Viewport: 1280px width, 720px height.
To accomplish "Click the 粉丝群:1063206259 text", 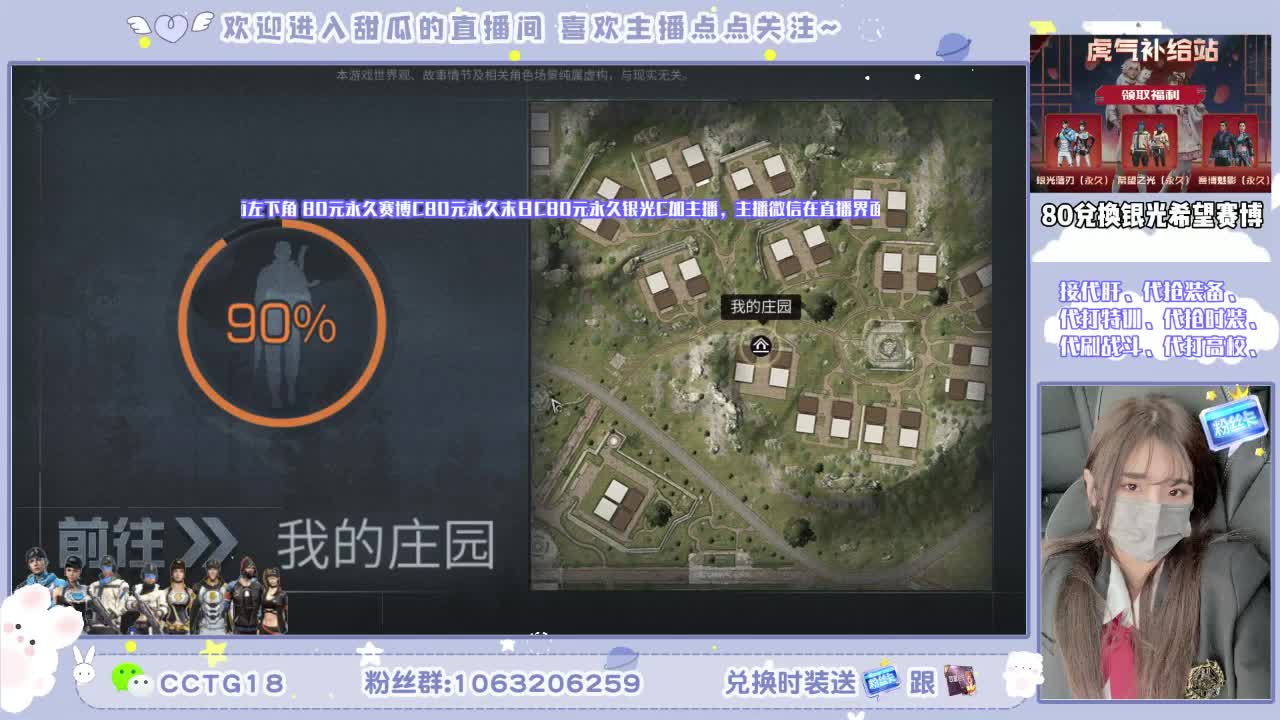I will tap(502, 683).
